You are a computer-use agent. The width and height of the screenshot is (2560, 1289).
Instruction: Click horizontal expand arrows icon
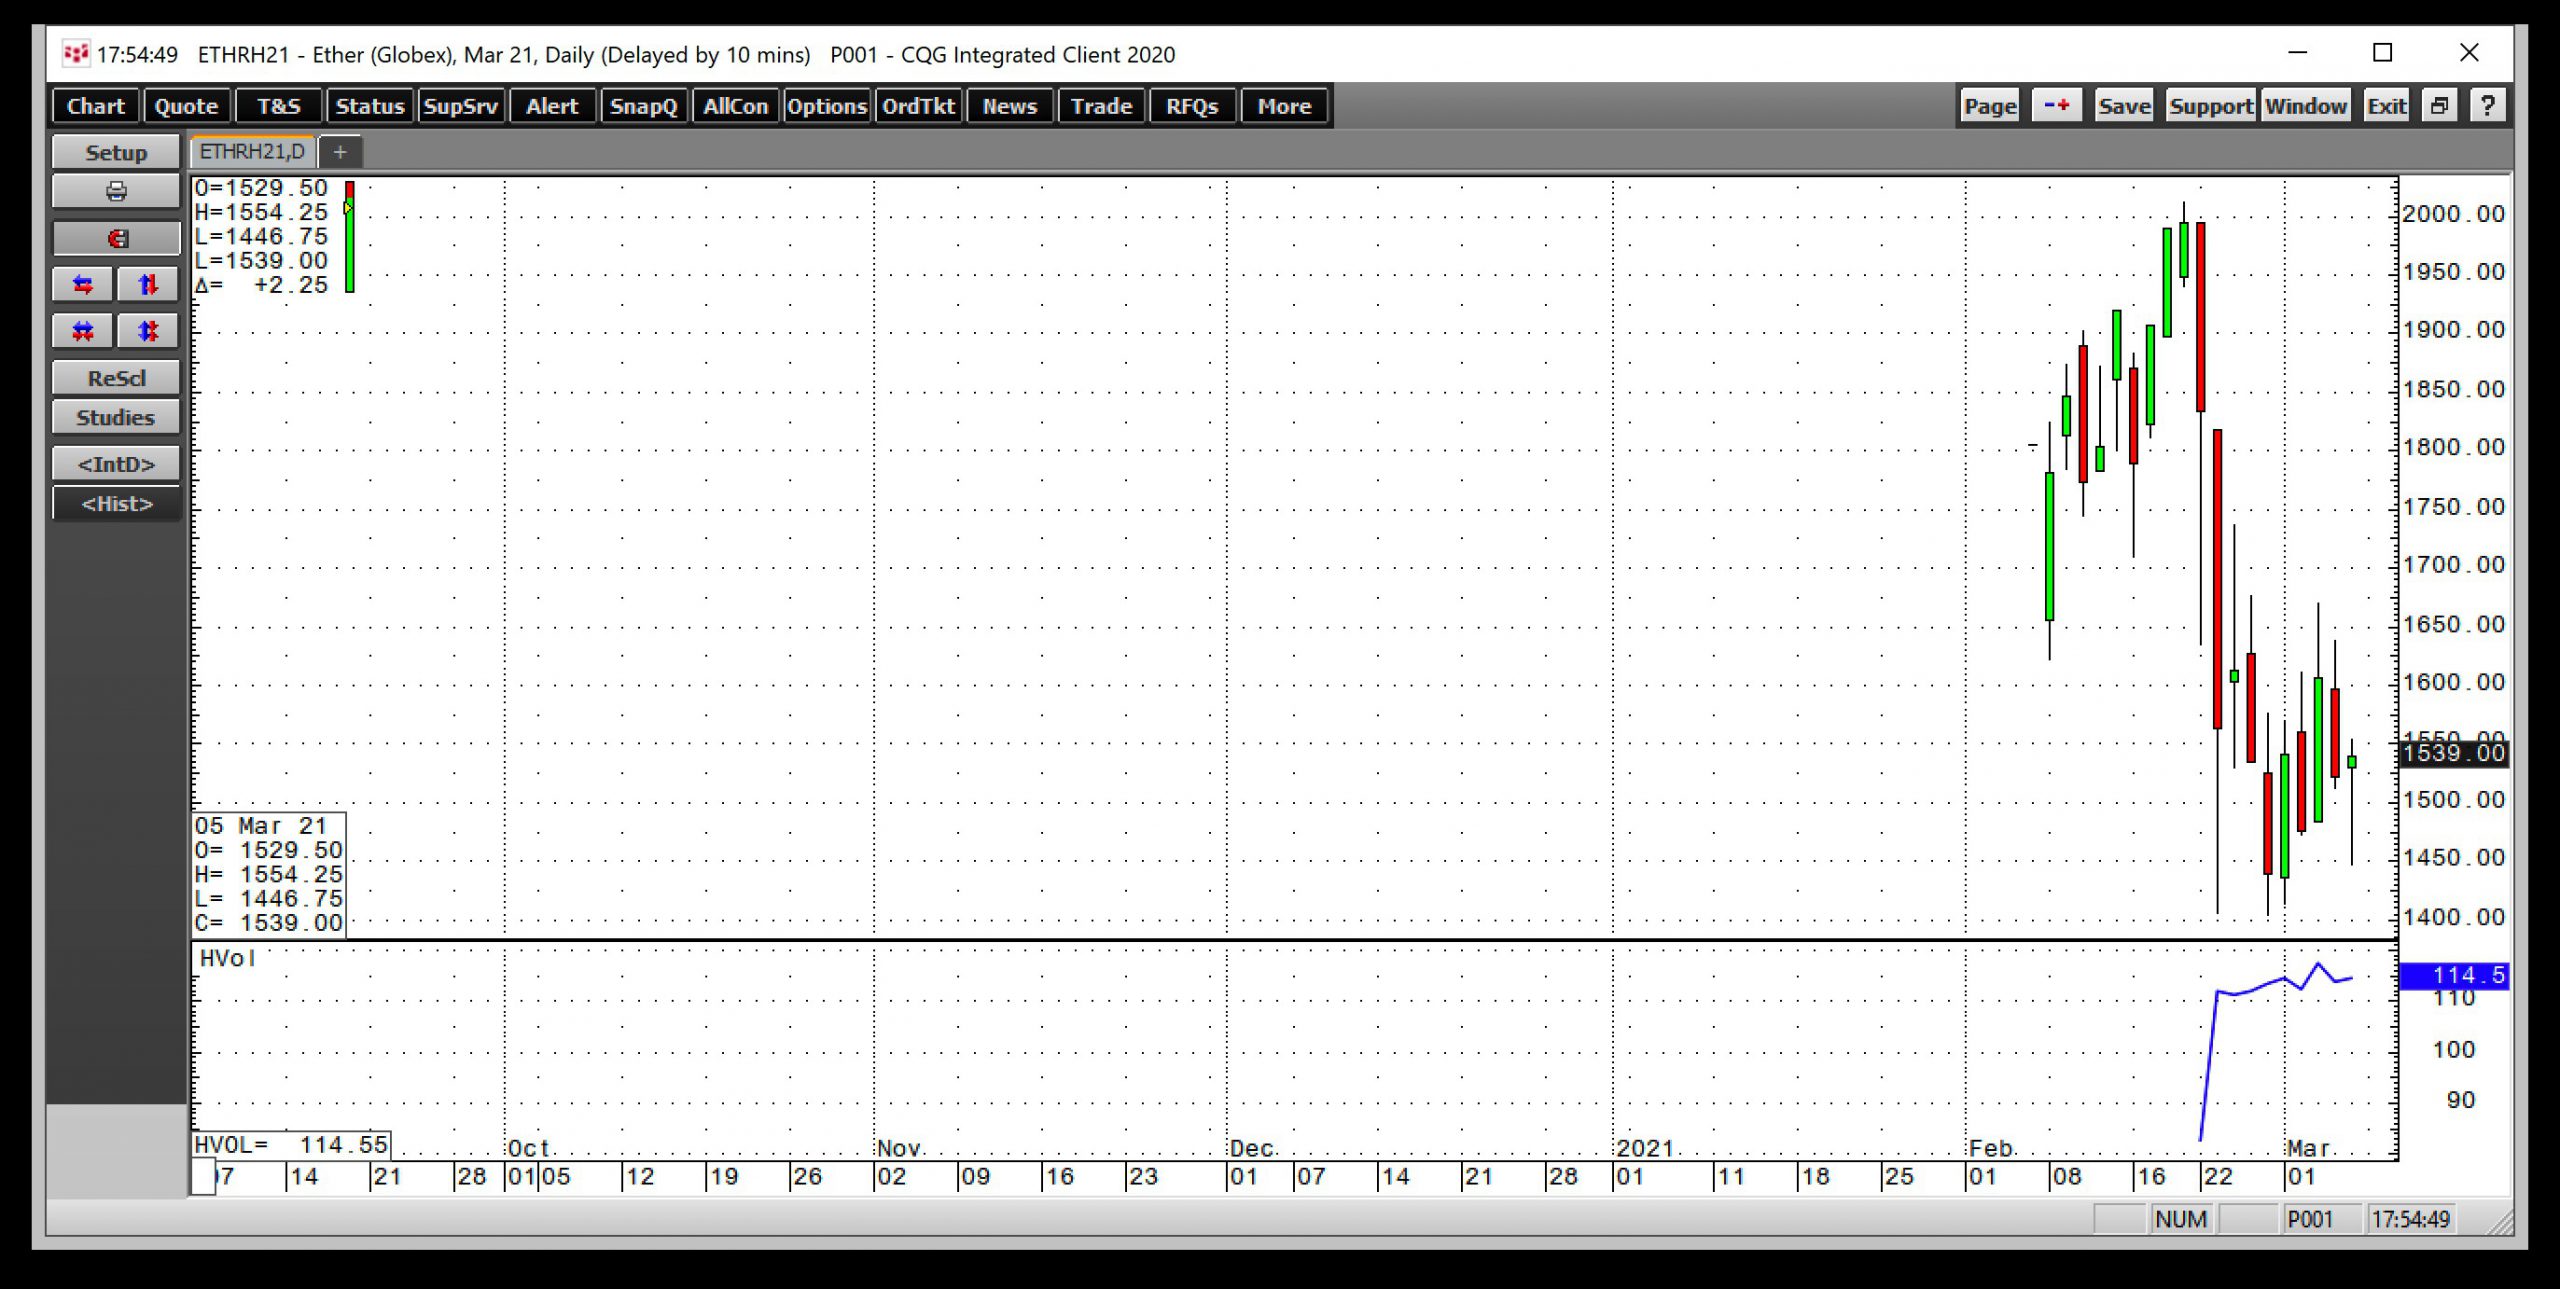tap(83, 331)
